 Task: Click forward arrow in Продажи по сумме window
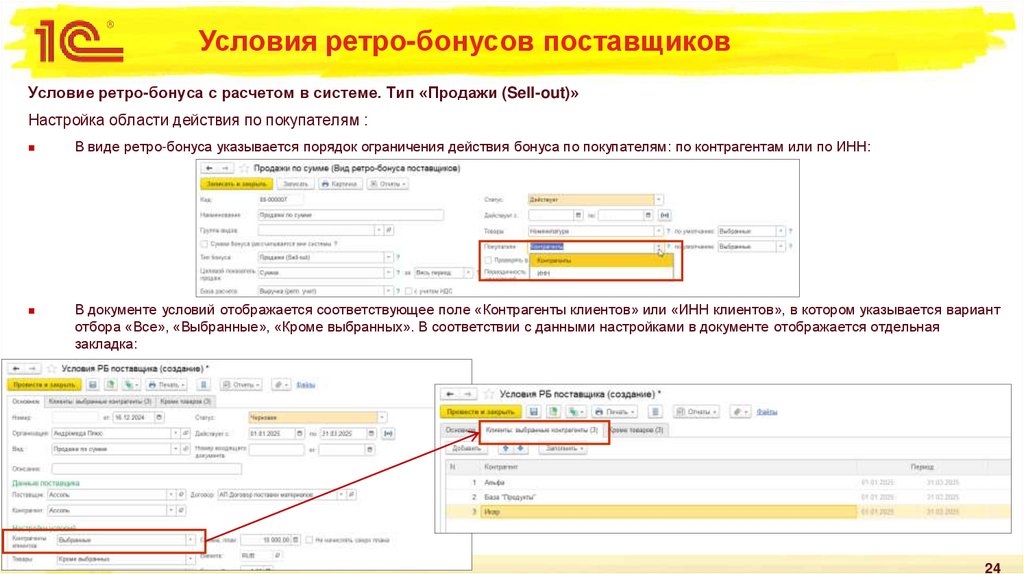coord(224,168)
